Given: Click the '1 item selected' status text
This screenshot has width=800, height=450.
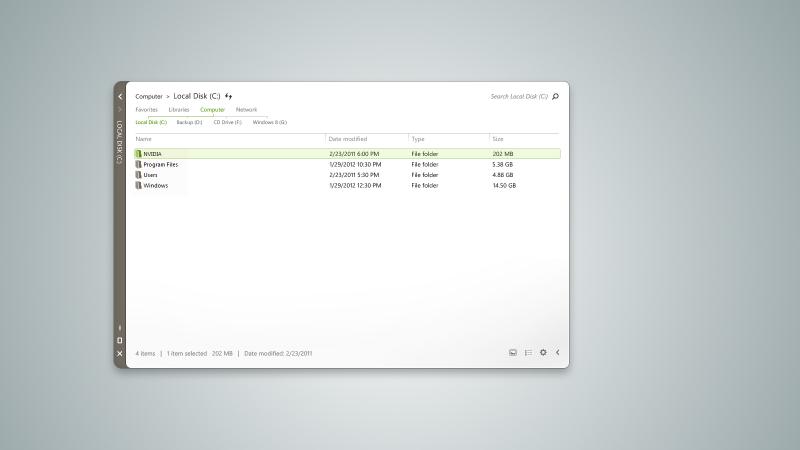Looking at the screenshot, I should 187,353.
